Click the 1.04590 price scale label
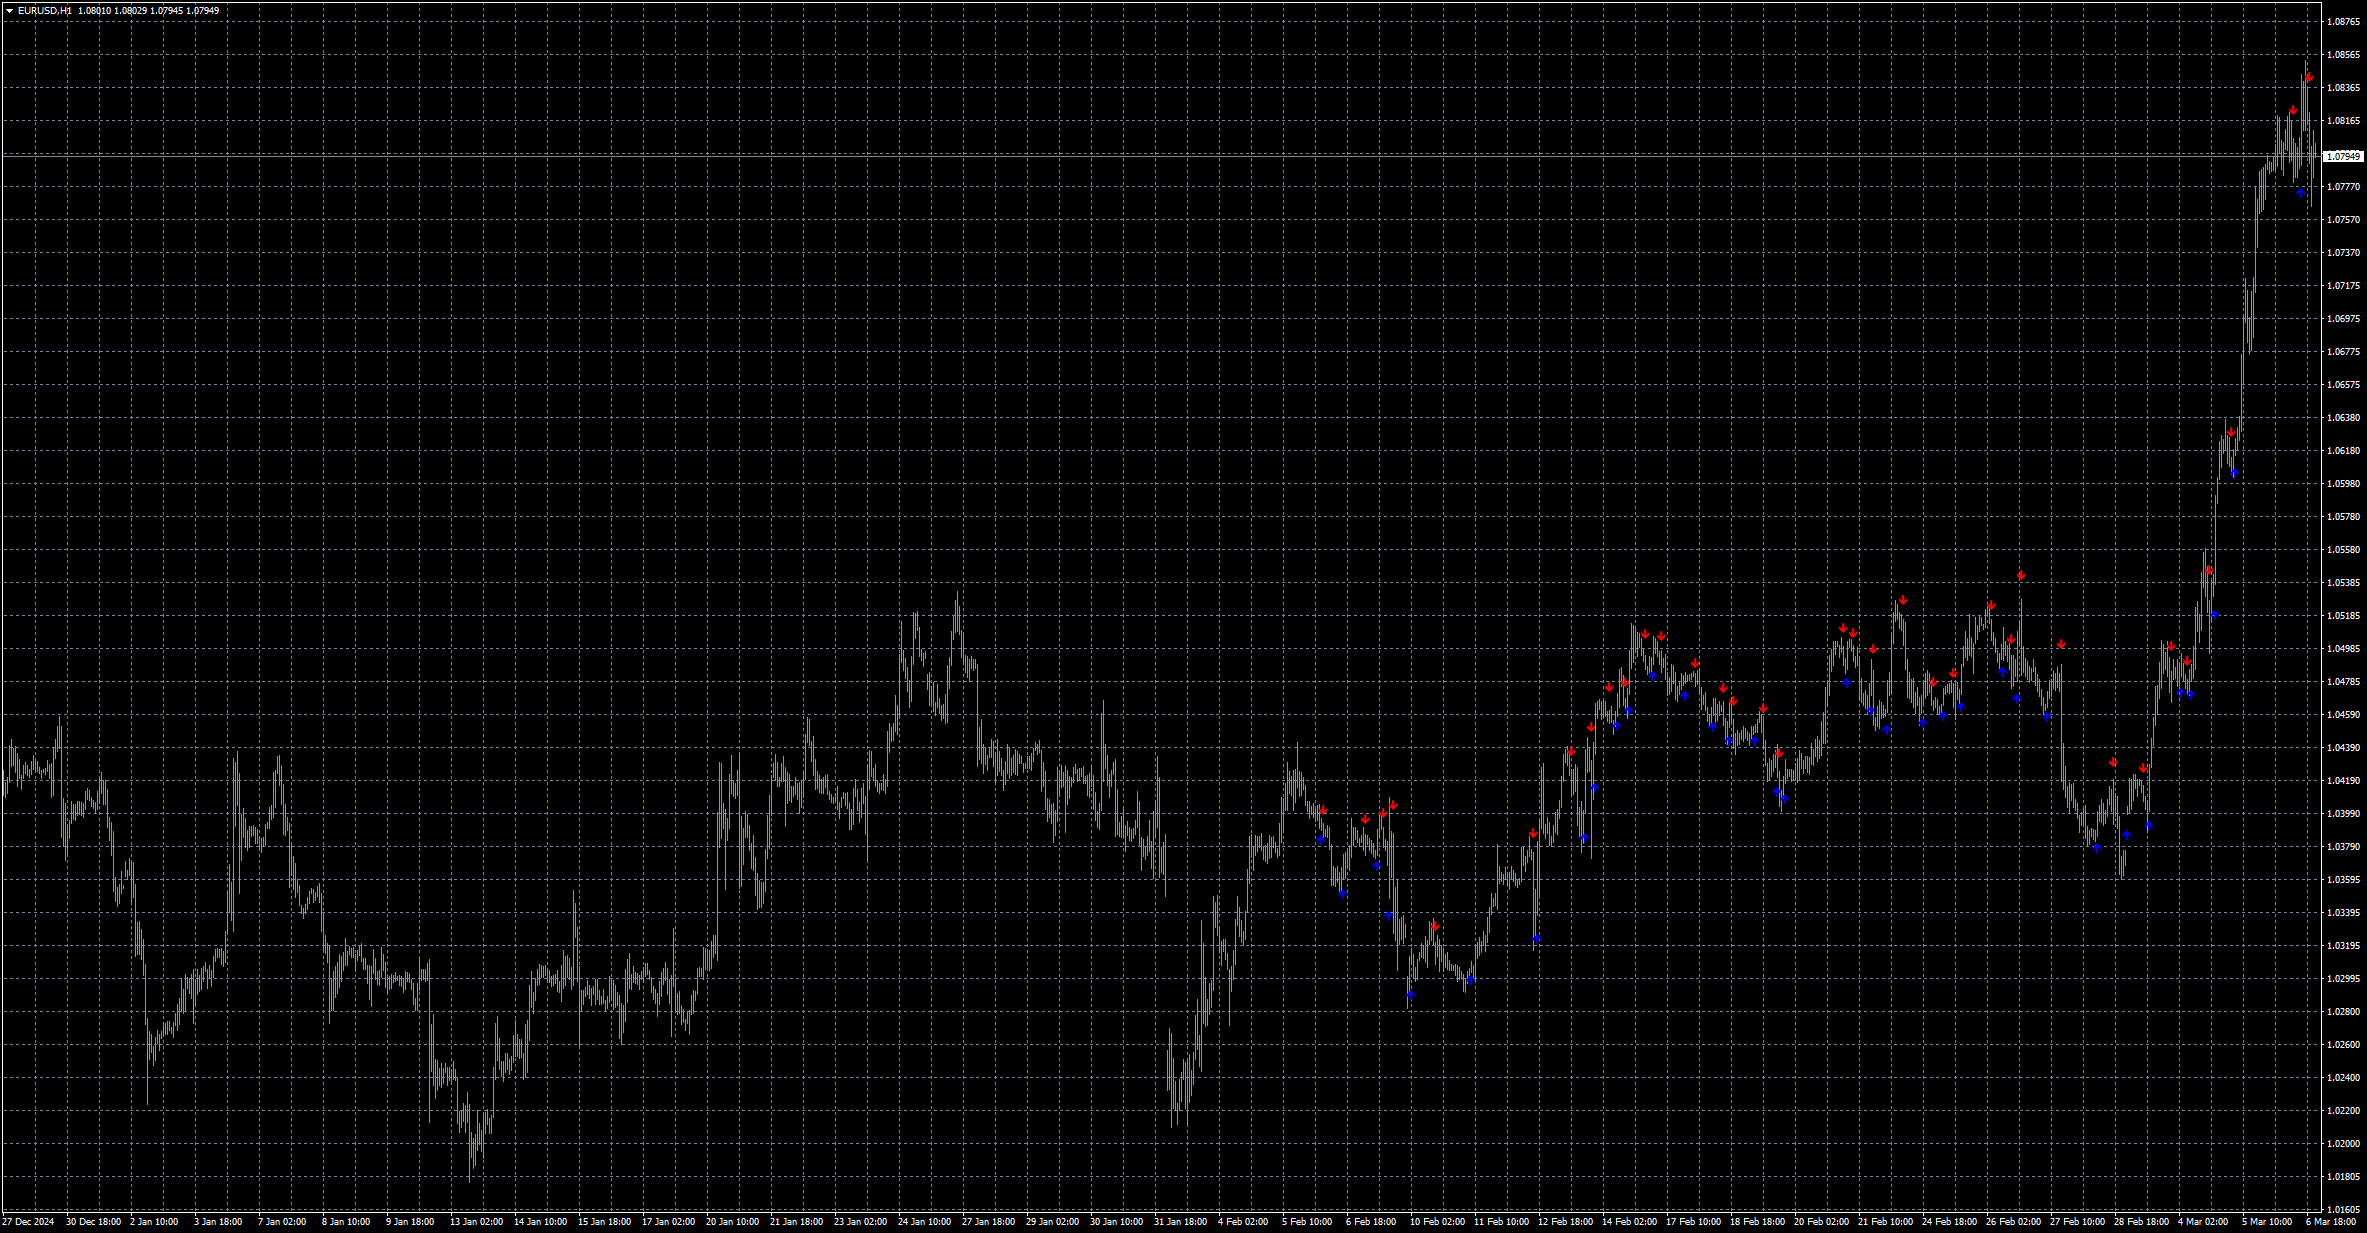 (2343, 715)
